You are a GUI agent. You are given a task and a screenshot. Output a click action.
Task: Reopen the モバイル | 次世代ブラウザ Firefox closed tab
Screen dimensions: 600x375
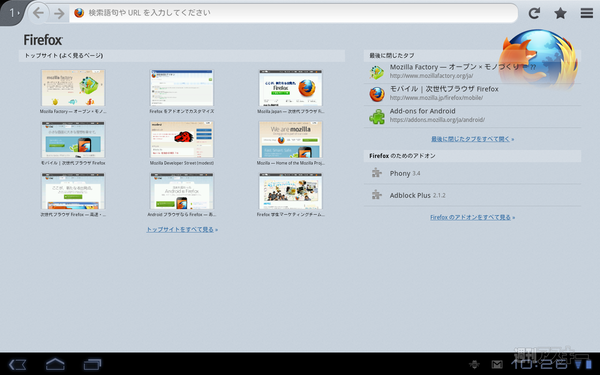472,94
